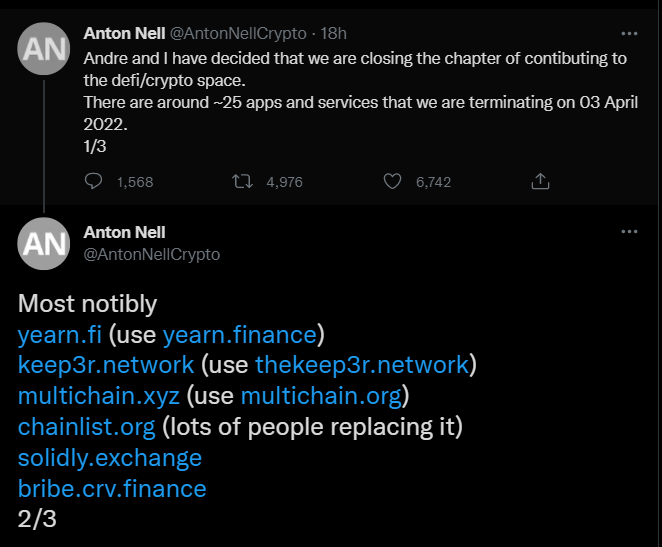
Task: Visit the keep3r.network link
Action: click(106, 365)
